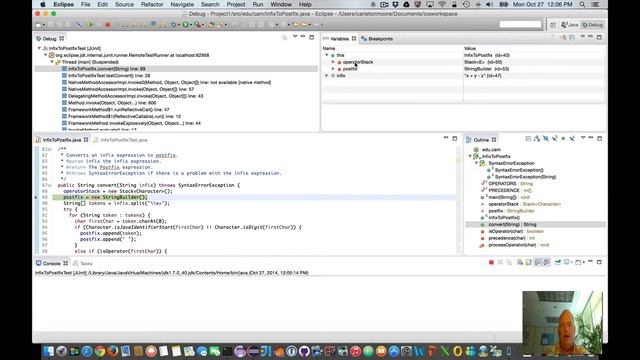This screenshot has width=640, height=360.
Task: Click the Spotlight search icon in menu bar
Action: pyautogui.click(x=582, y=4)
